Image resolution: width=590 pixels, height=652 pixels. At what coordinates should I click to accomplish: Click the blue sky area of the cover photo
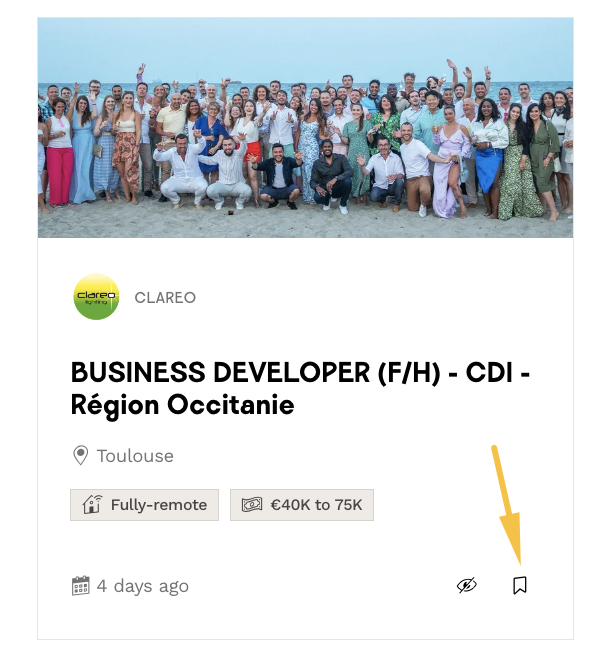305,46
